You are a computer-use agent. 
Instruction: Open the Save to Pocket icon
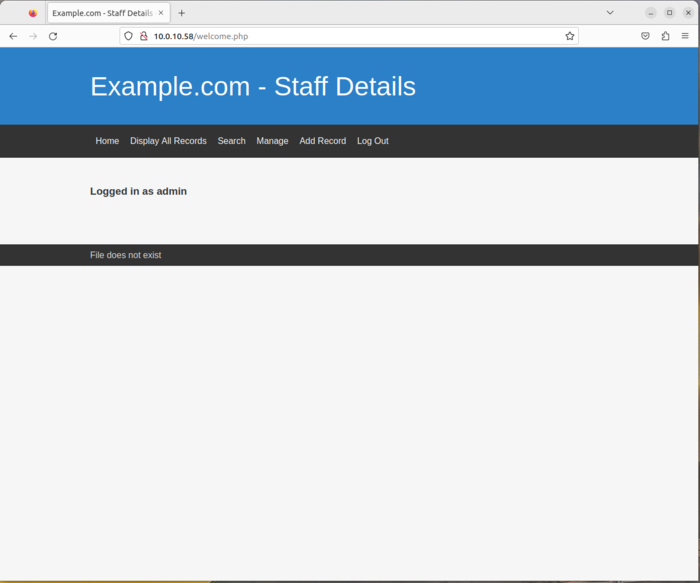(x=645, y=36)
